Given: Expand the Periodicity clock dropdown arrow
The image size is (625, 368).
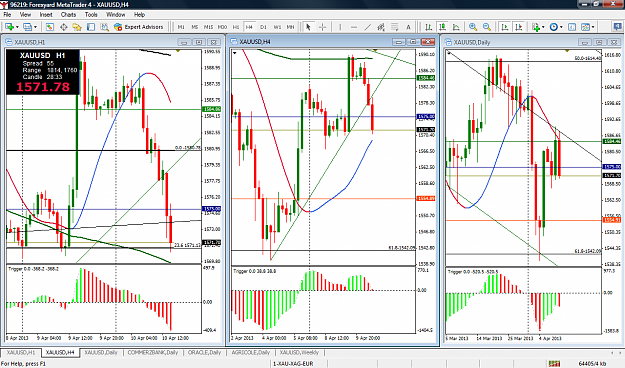Looking at the screenshot, I should (x=561, y=27).
